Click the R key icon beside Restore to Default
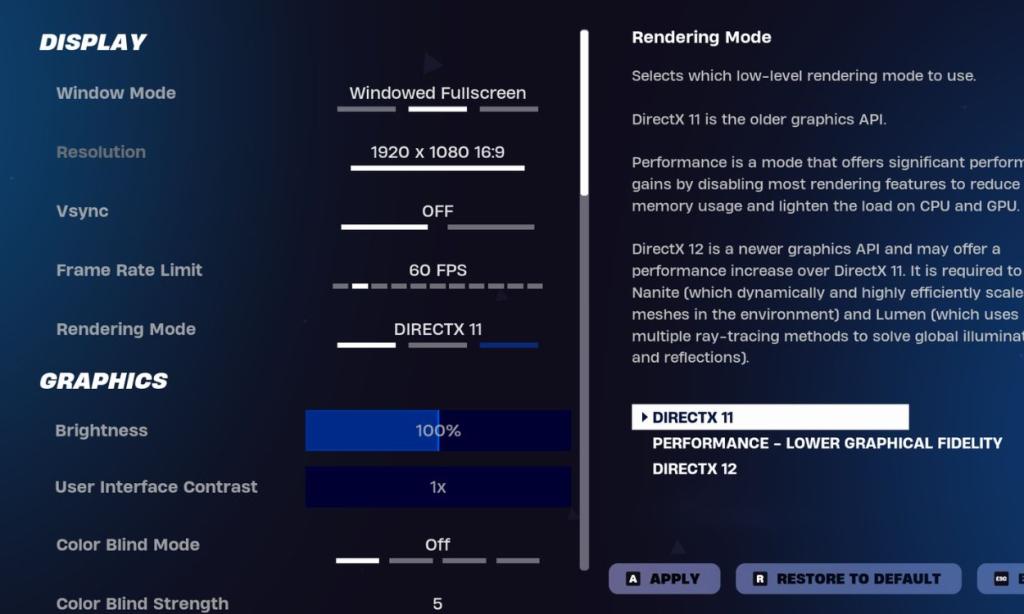This screenshot has width=1024, height=614. tap(759, 578)
